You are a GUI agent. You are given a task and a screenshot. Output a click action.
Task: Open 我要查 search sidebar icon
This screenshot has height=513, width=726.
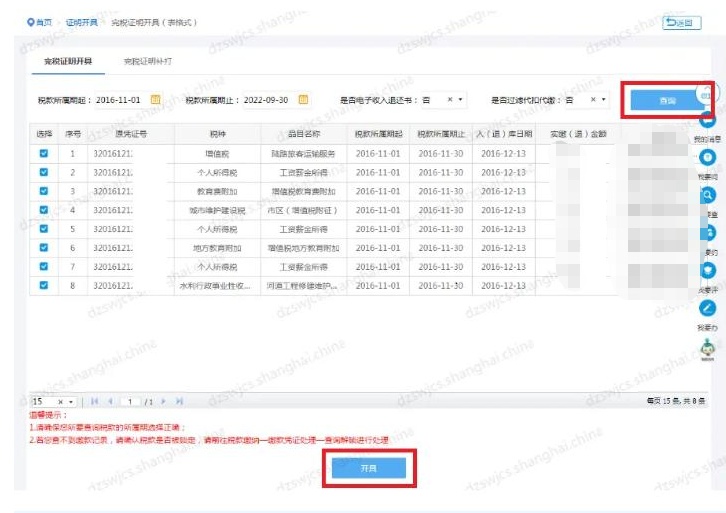(x=707, y=195)
